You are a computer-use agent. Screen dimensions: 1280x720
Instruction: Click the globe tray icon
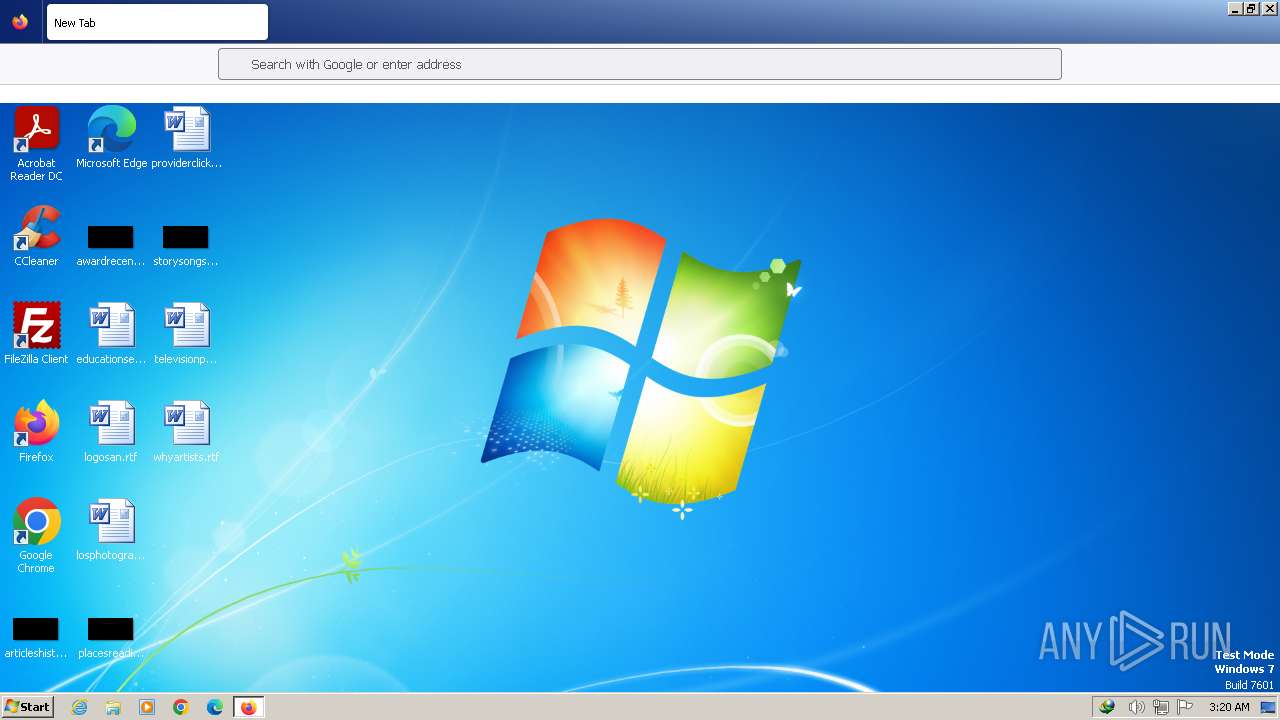(1107, 707)
